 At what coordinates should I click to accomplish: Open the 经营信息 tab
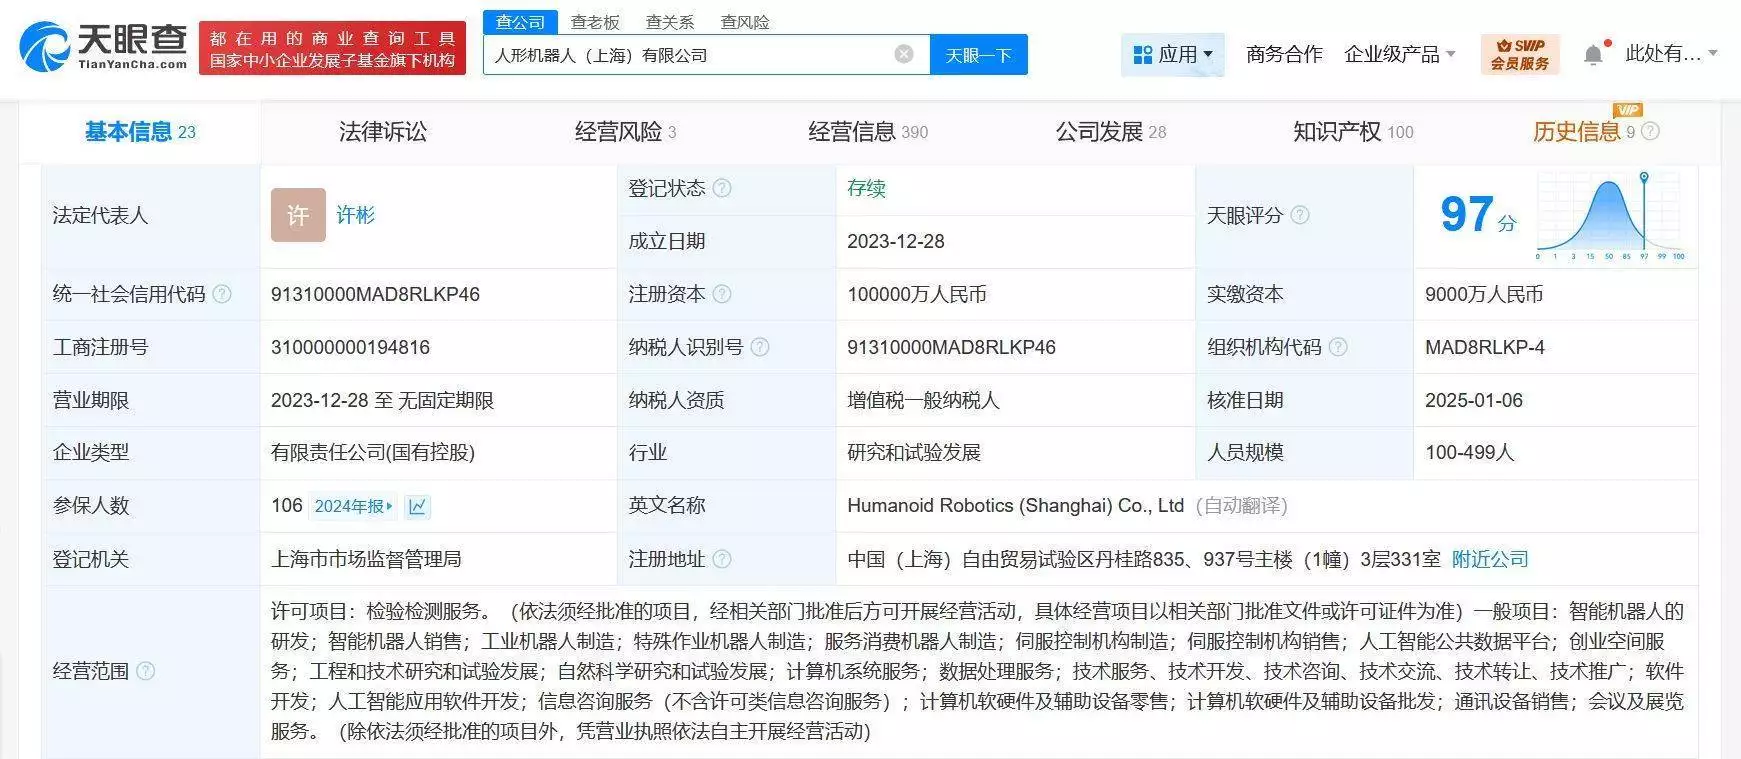click(x=868, y=131)
